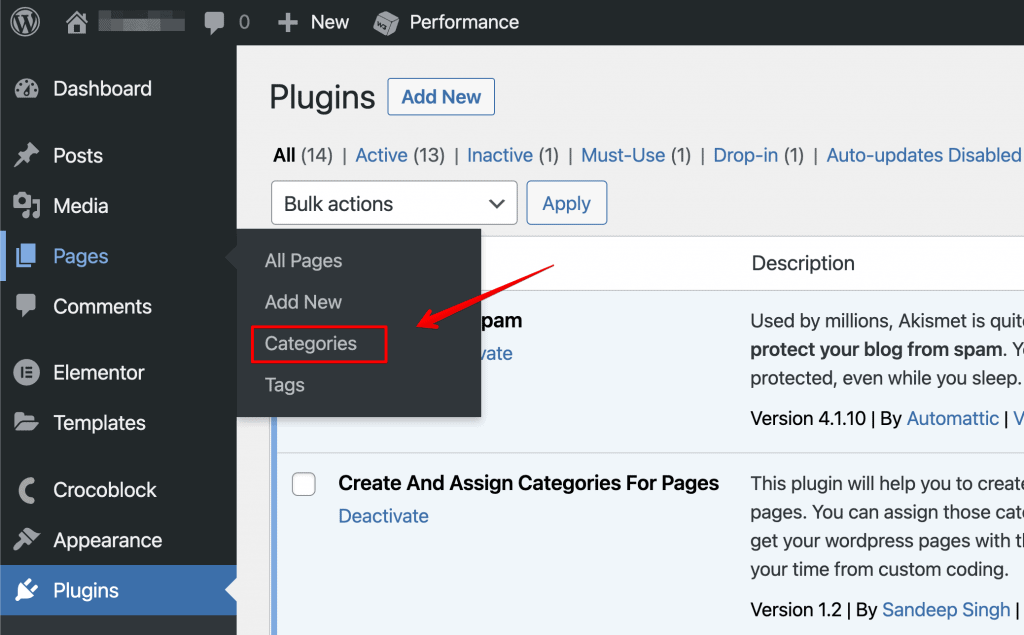Image resolution: width=1024 pixels, height=635 pixels.
Task: Click the Media library icon
Action: (27, 205)
